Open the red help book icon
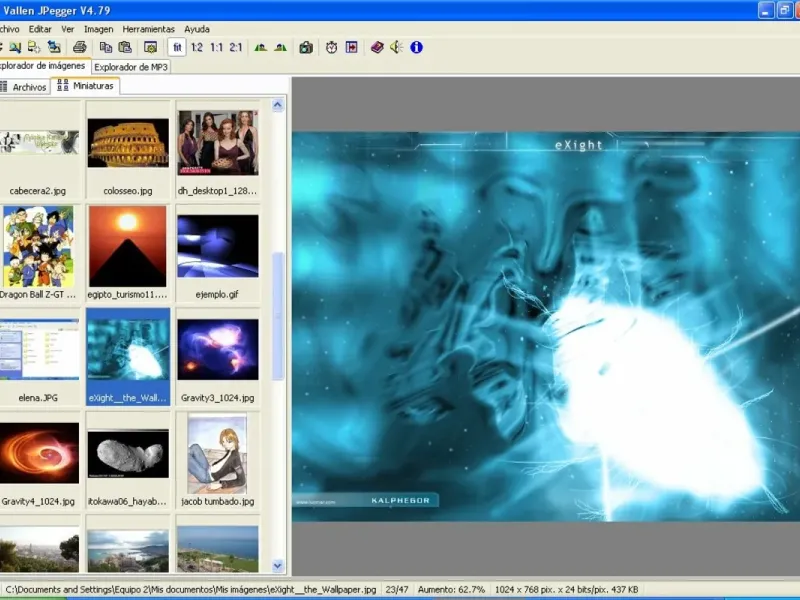800x600 pixels. coord(377,47)
